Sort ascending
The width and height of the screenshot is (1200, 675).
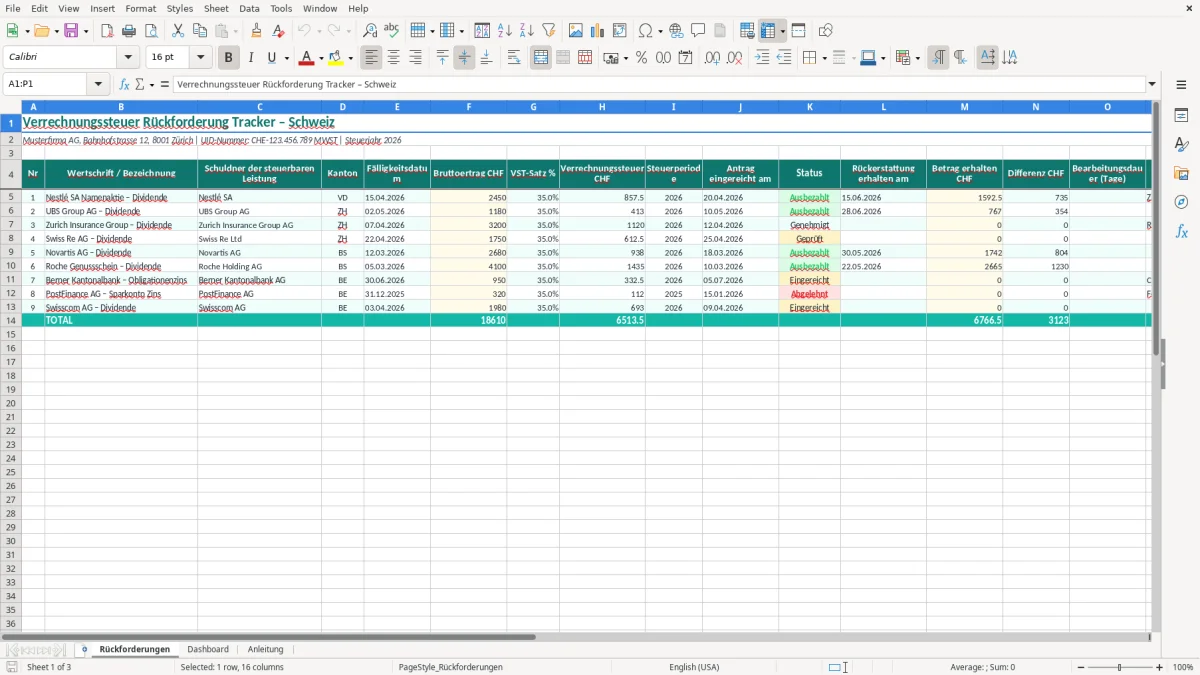(x=504, y=31)
